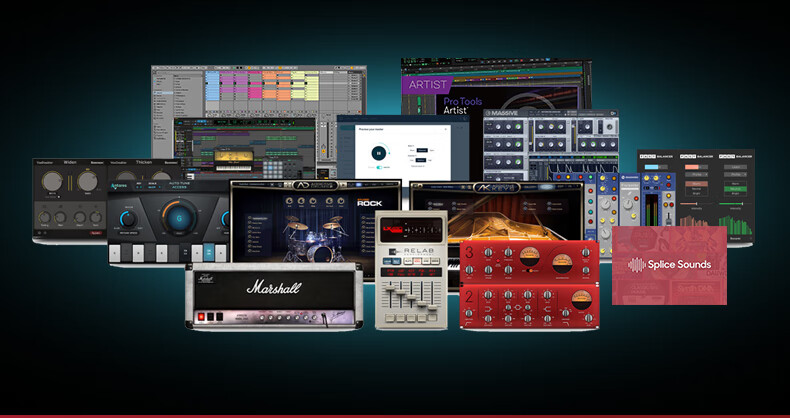
Task: Open the profile dropdown in the middle Balancer panel
Action: (695, 174)
